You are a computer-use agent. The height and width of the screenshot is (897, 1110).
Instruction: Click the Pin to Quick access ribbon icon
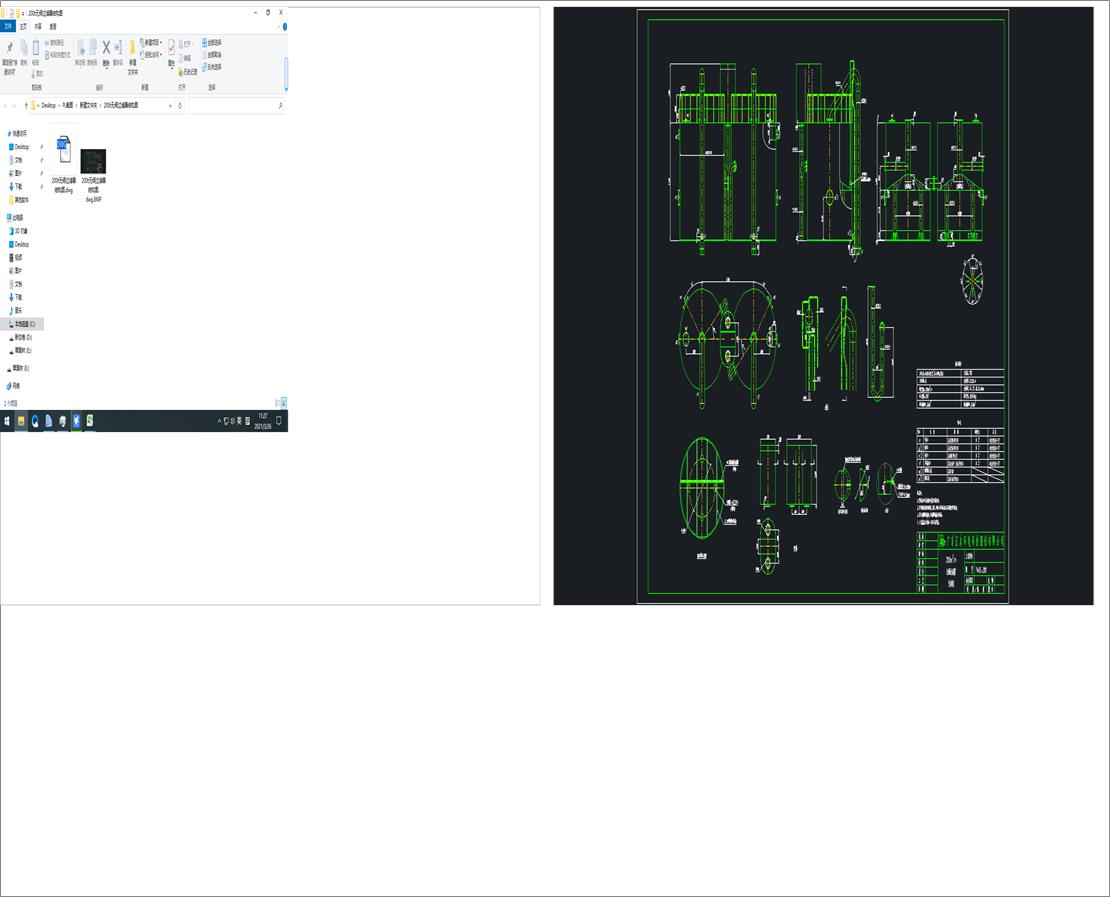click(x=9, y=47)
